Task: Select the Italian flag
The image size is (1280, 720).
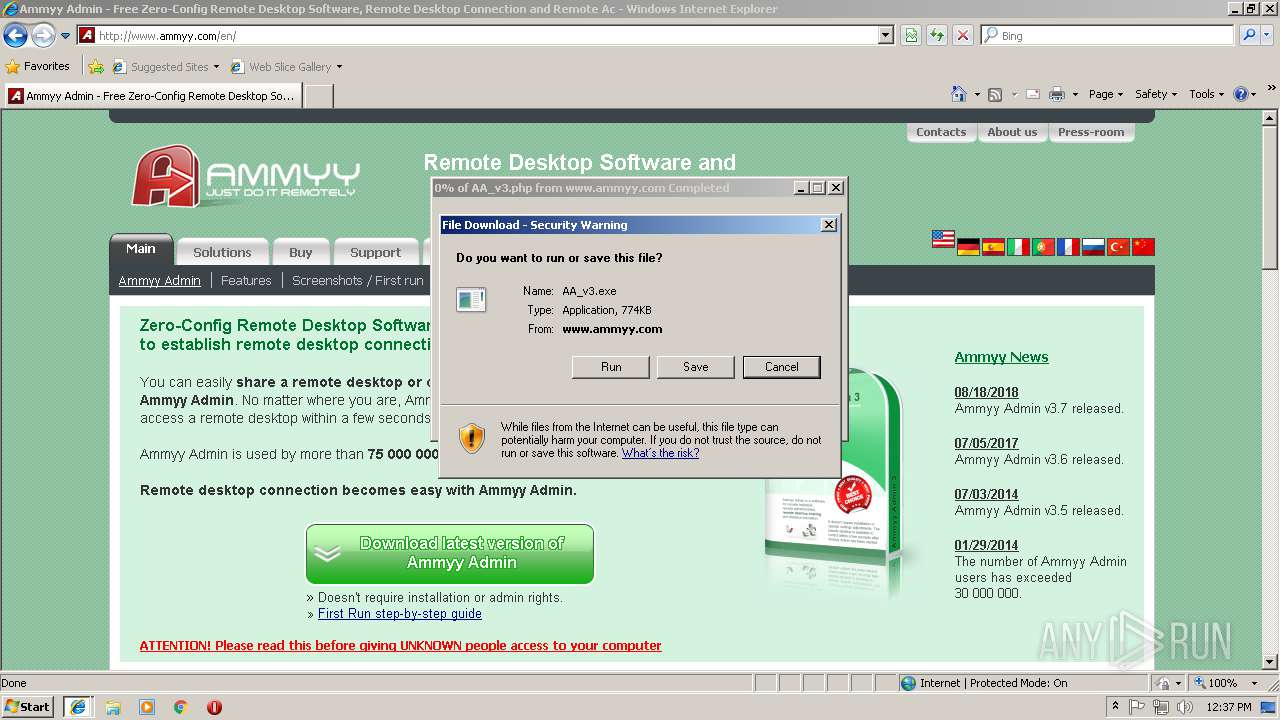Action: pos(1018,247)
